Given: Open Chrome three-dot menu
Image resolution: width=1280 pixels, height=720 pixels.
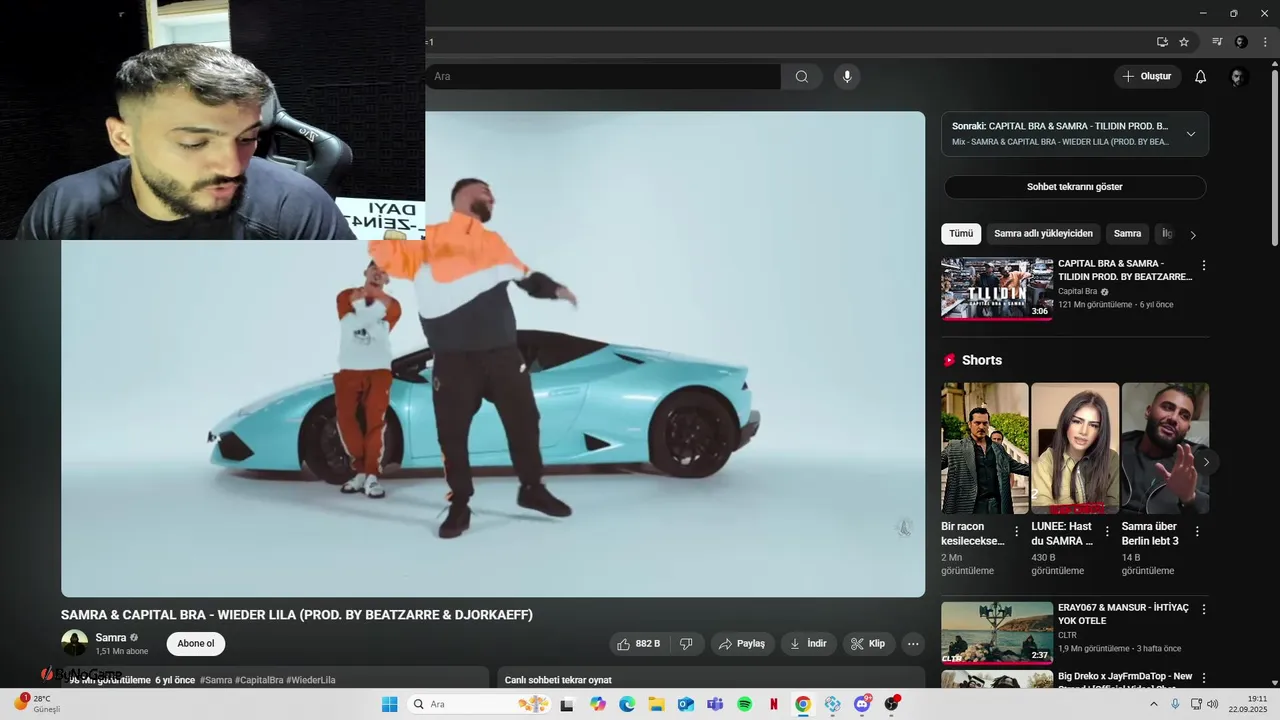Looking at the screenshot, I should coord(1265,42).
